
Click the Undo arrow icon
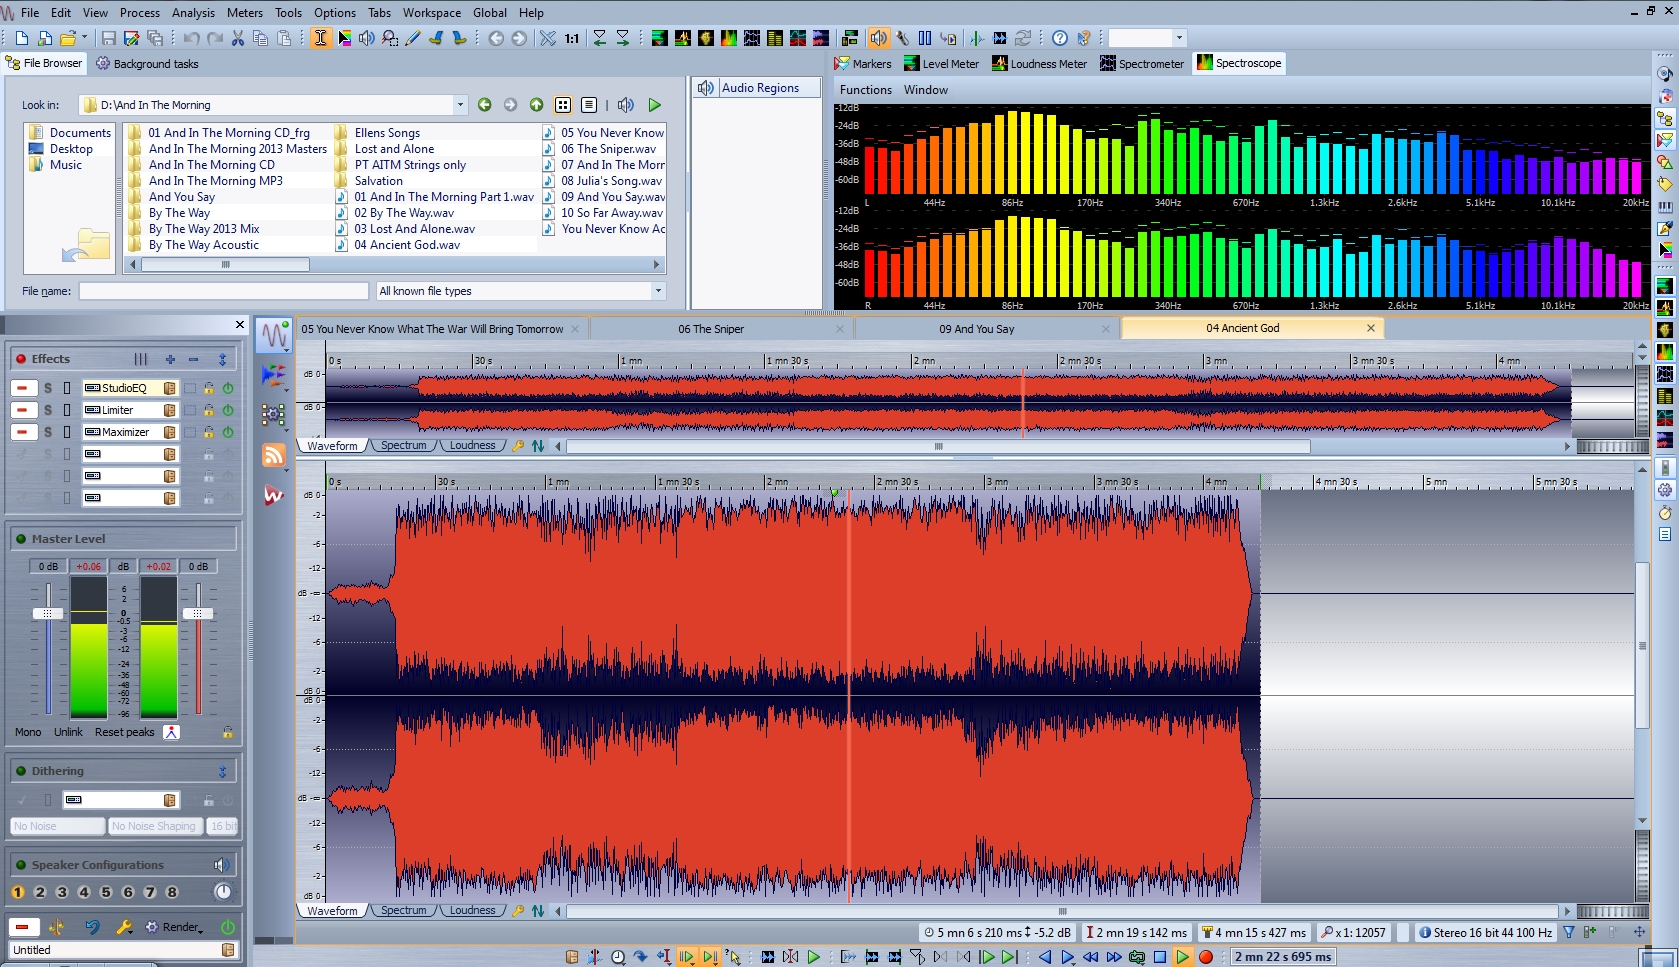(191, 38)
